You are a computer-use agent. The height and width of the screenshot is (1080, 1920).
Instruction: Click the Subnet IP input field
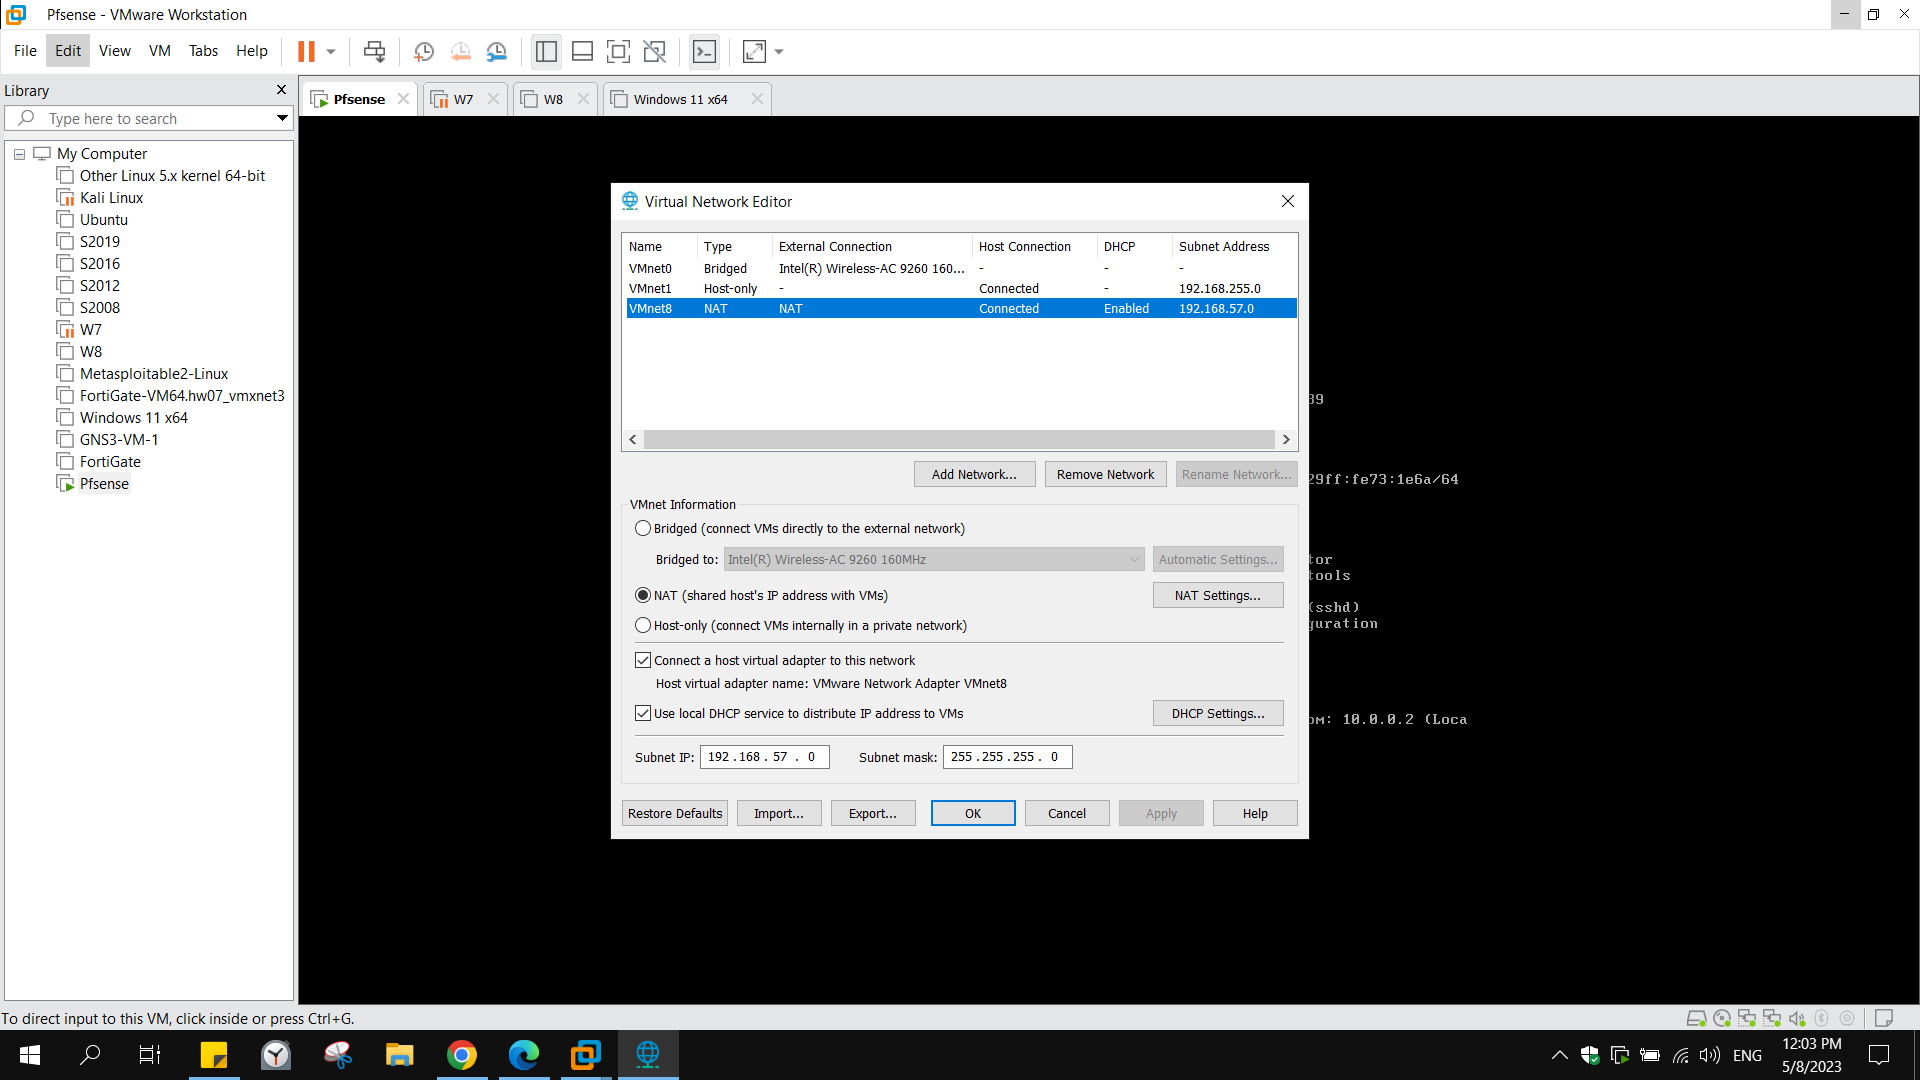(x=763, y=757)
